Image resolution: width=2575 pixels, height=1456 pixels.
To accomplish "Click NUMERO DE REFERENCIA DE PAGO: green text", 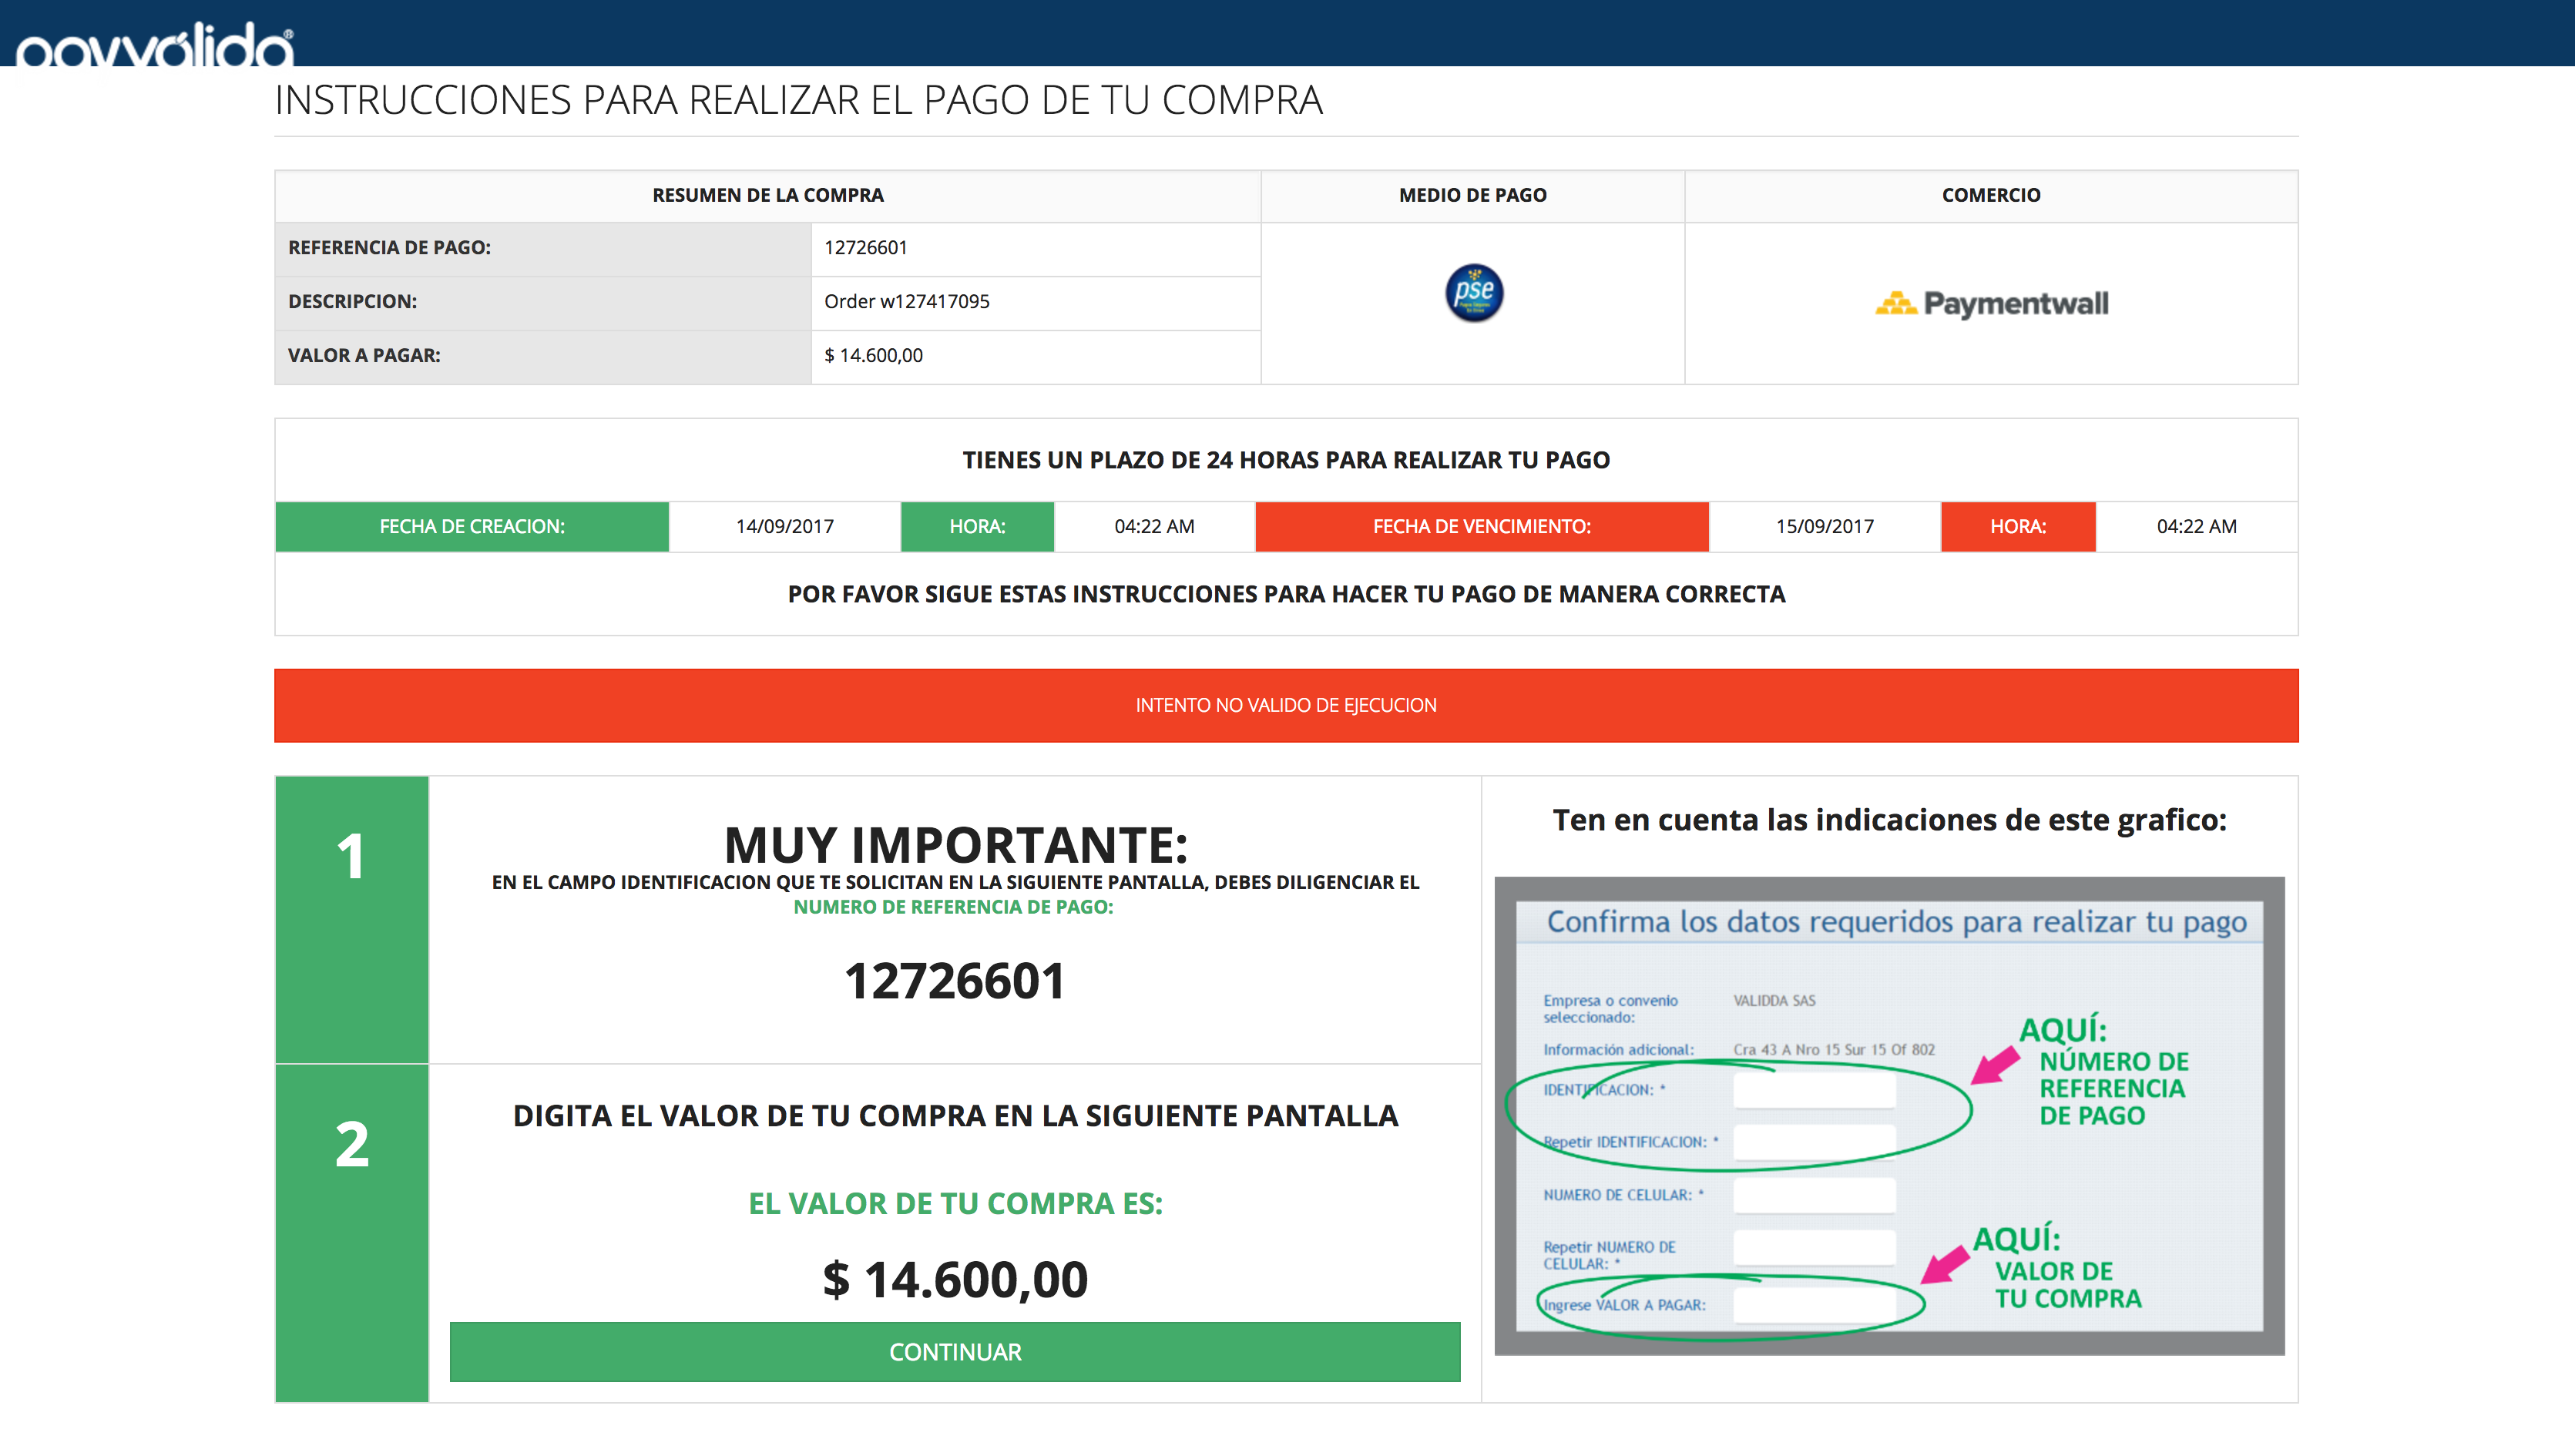I will tap(953, 907).
